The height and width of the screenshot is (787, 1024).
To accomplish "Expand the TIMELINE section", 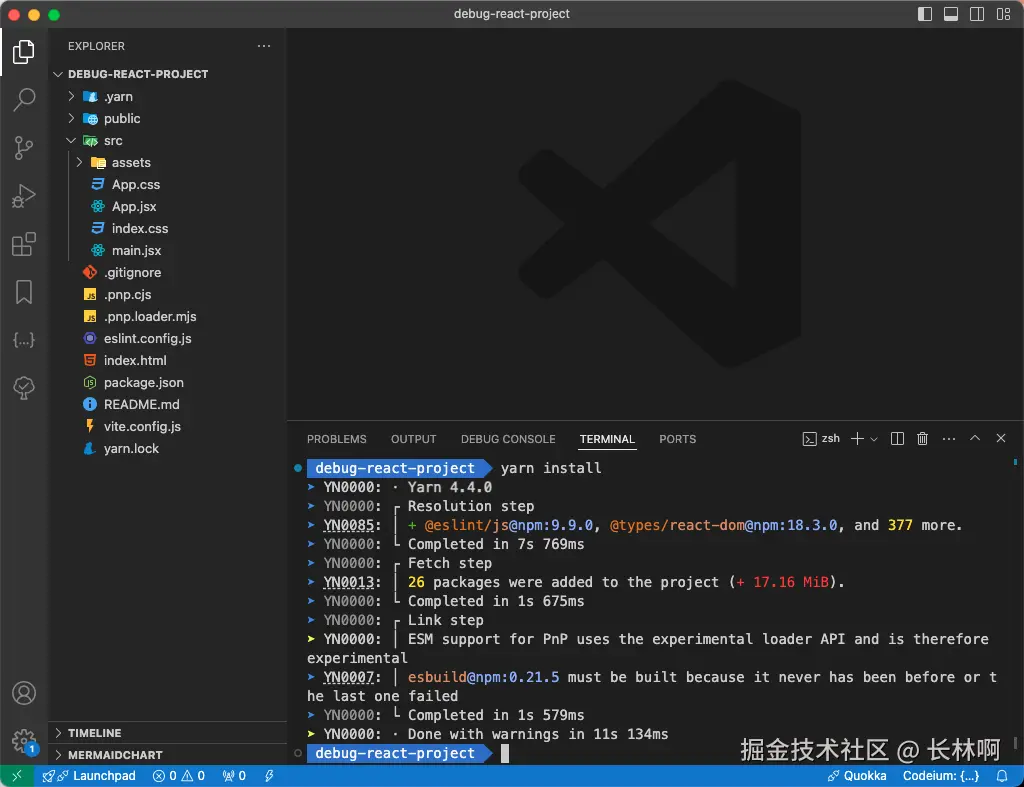I will point(95,733).
